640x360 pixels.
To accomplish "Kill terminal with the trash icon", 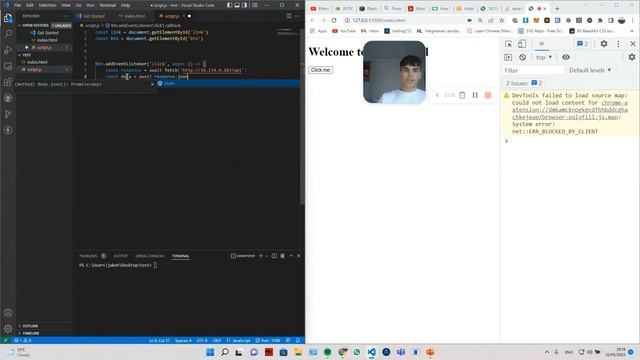I will [x=282, y=256].
